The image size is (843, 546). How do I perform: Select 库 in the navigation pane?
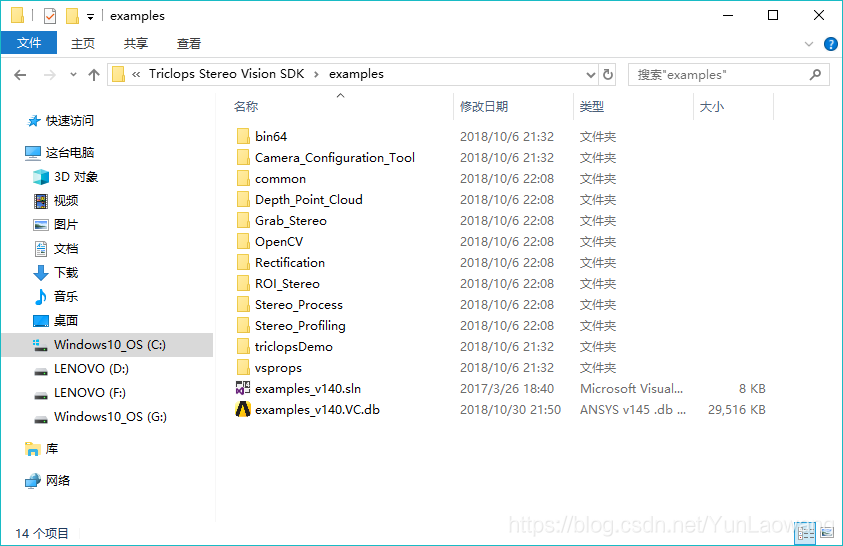tap(52, 448)
